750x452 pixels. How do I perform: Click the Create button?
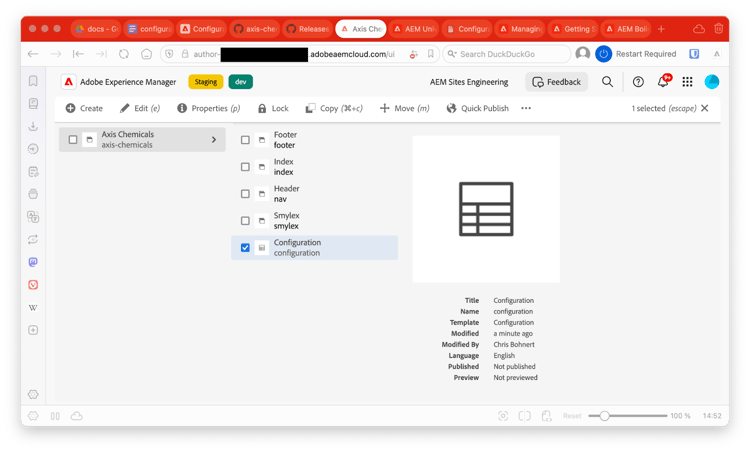[84, 108]
